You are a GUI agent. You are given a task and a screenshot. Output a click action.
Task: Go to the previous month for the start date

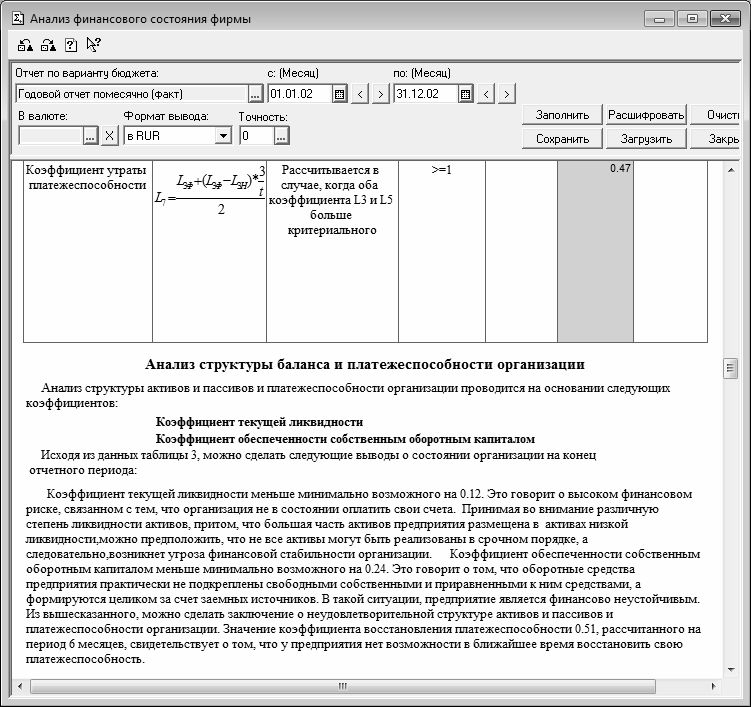[x=360, y=94]
